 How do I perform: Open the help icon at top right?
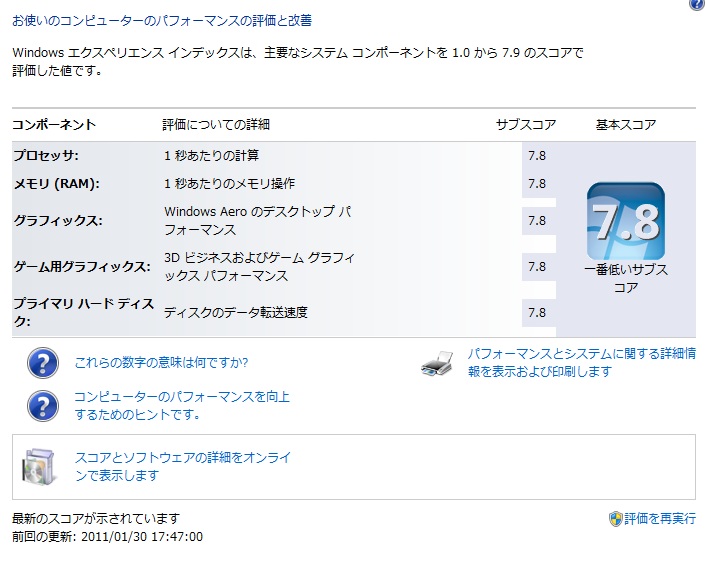pos(698,4)
